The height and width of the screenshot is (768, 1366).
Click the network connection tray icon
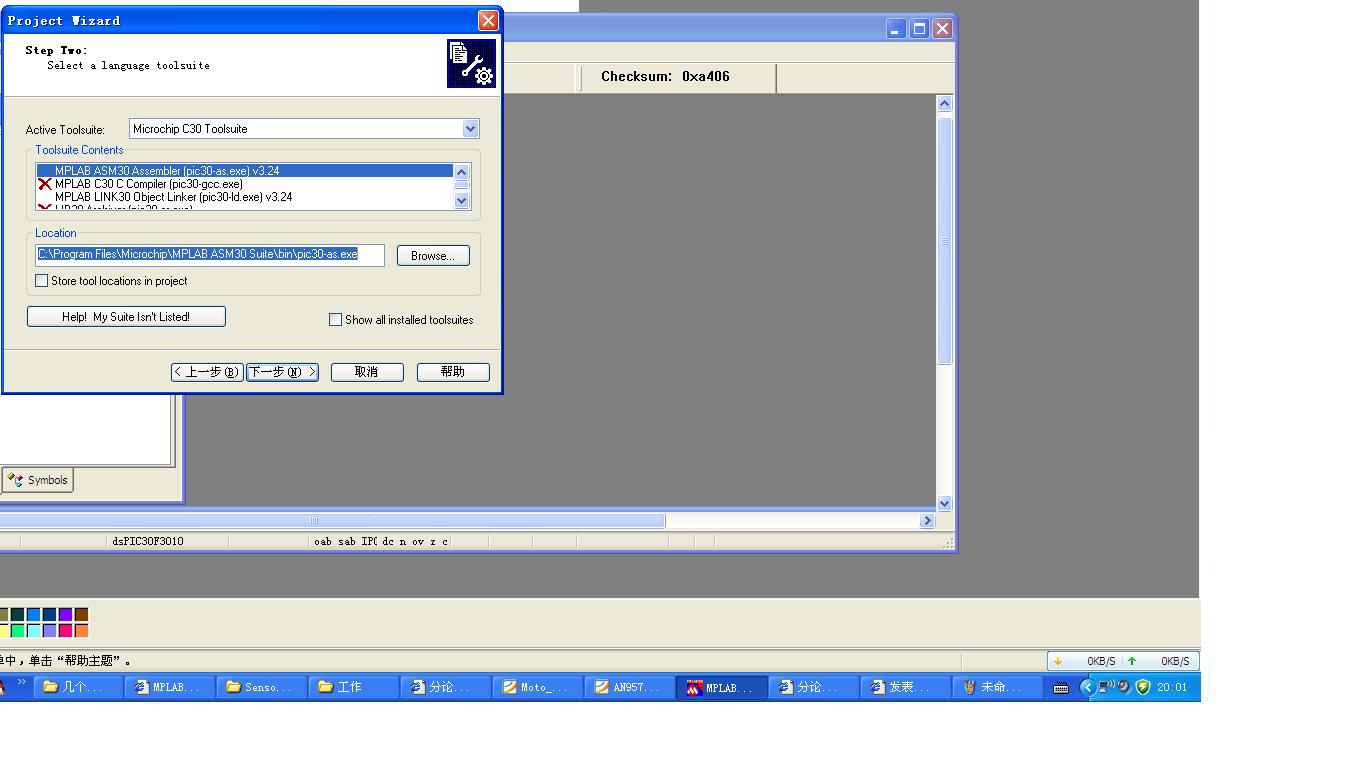pyautogui.click(x=1107, y=687)
